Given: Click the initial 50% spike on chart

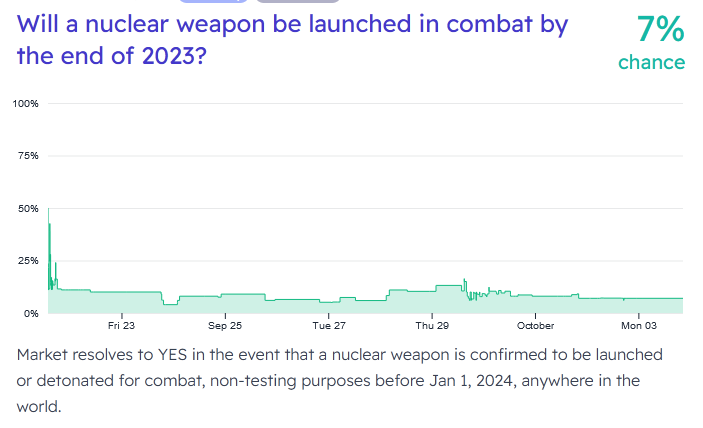Looking at the screenshot, I should pos(49,210).
